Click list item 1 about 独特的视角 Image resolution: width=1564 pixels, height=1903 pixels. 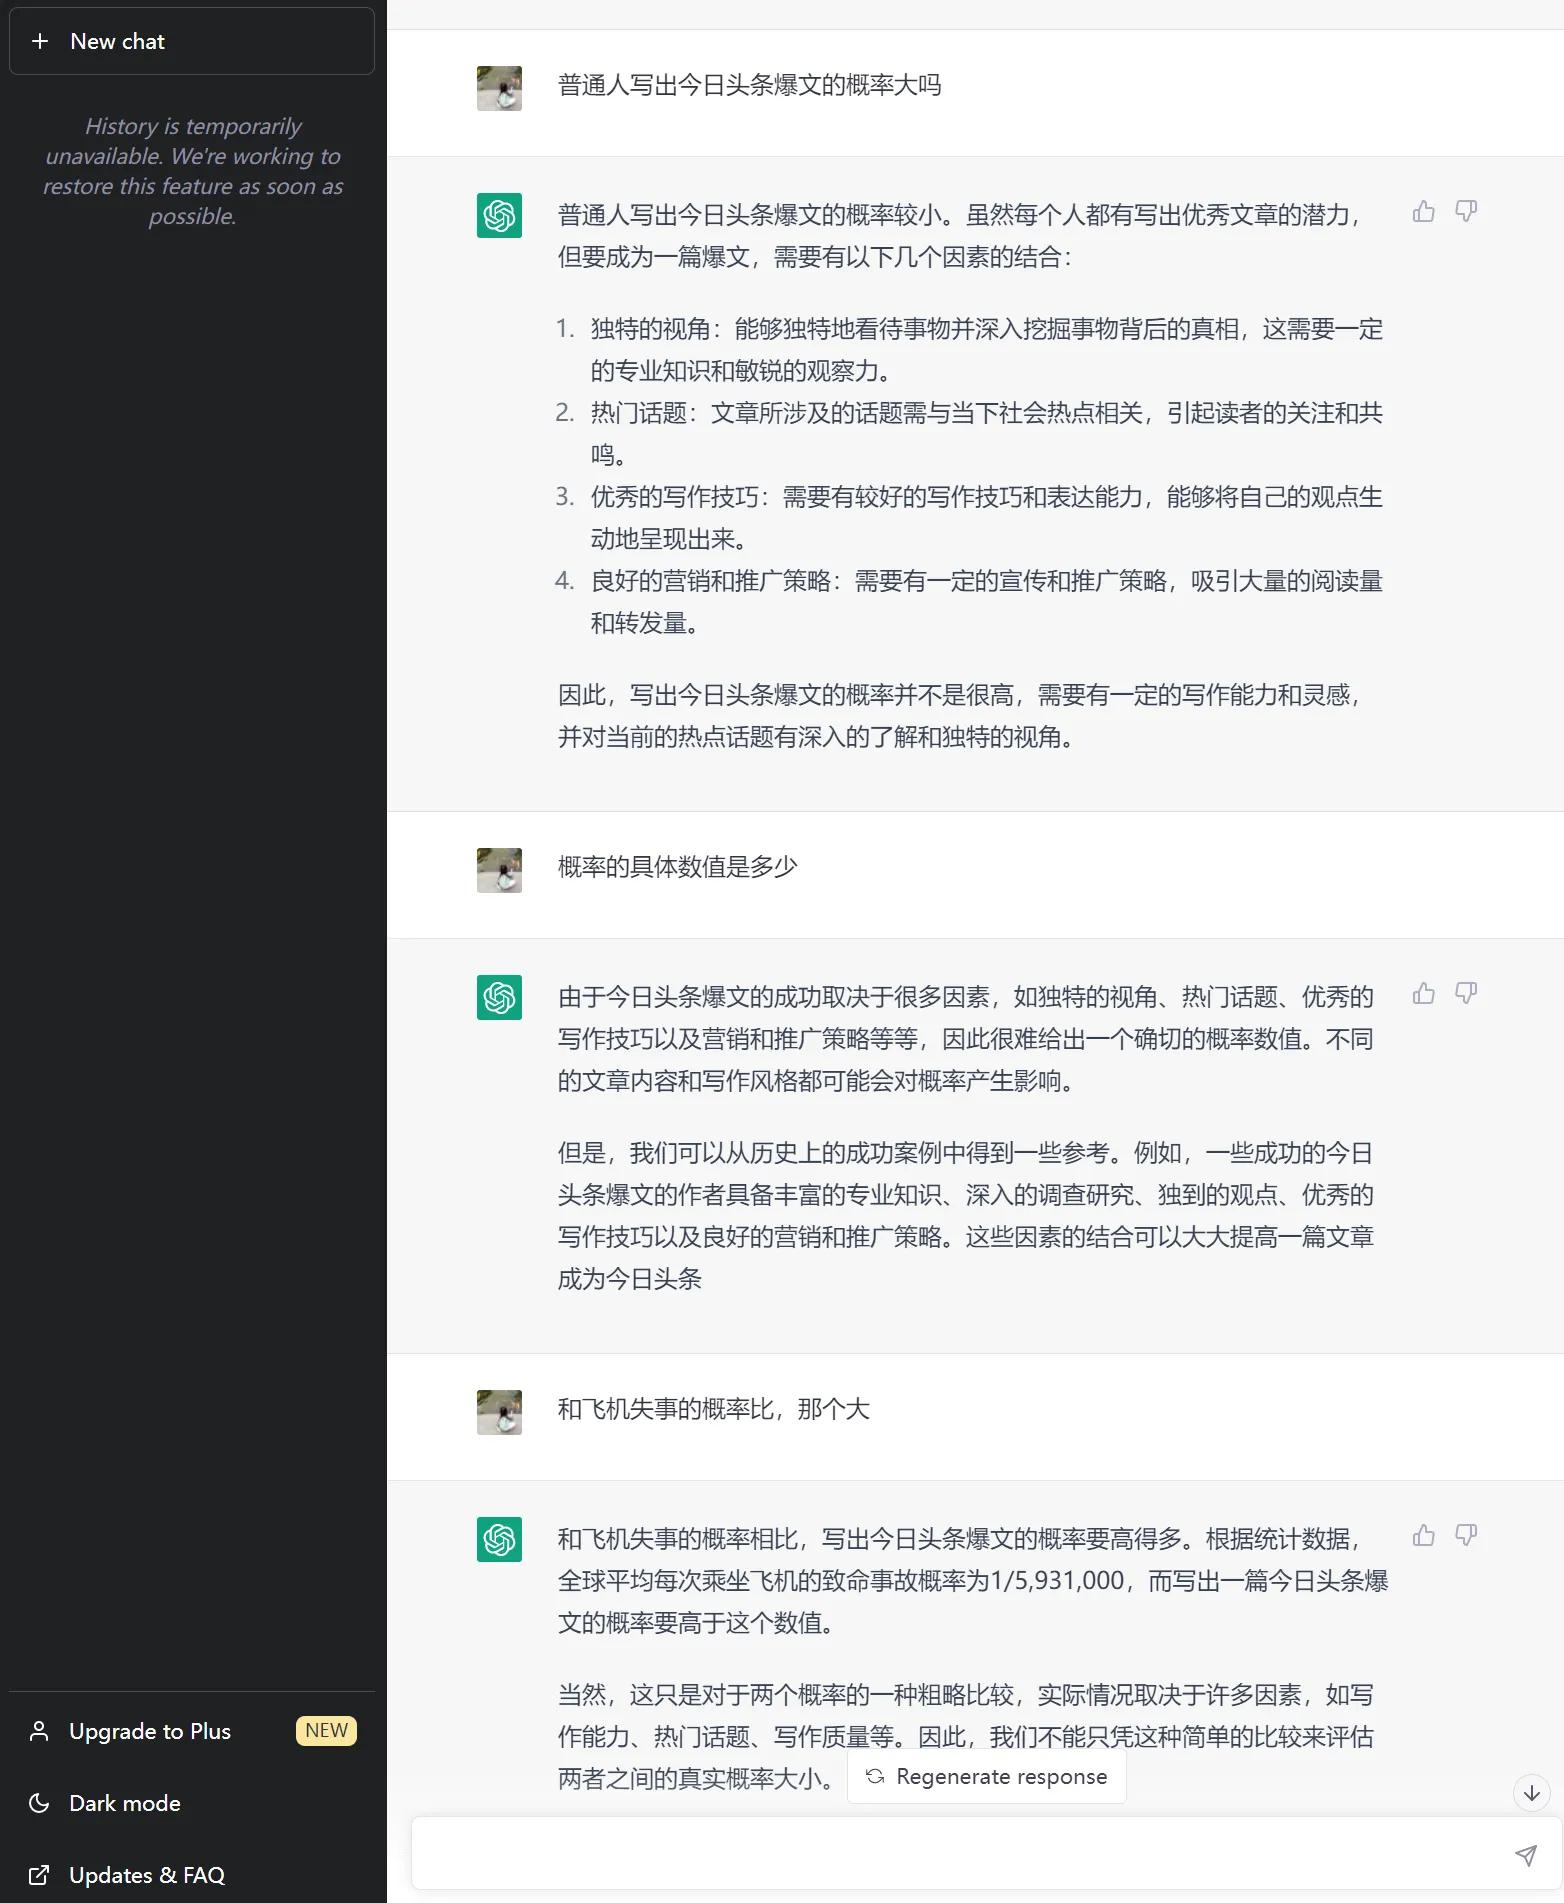(x=986, y=350)
